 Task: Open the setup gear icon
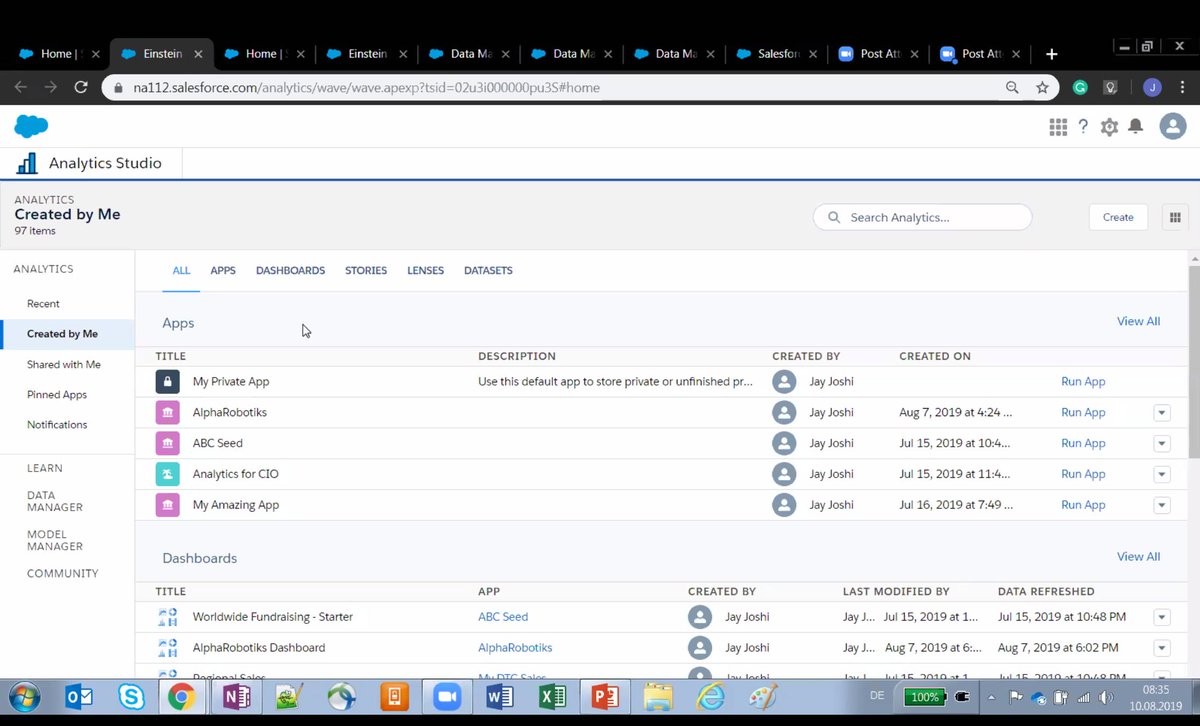pyautogui.click(x=1109, y=127)
